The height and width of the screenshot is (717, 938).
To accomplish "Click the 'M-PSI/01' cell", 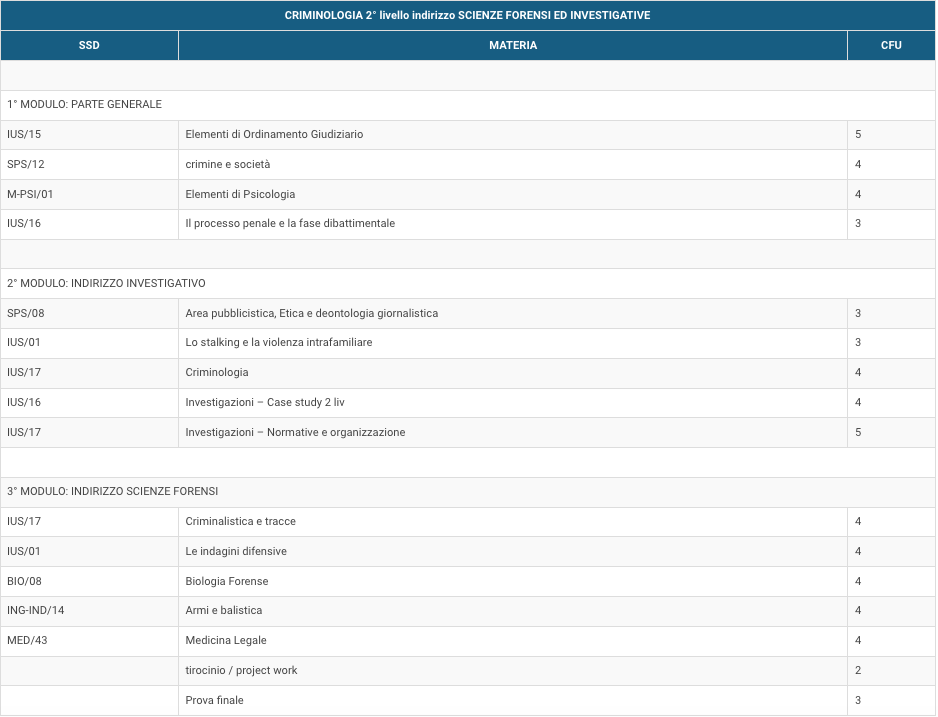I will click(89, 194).
